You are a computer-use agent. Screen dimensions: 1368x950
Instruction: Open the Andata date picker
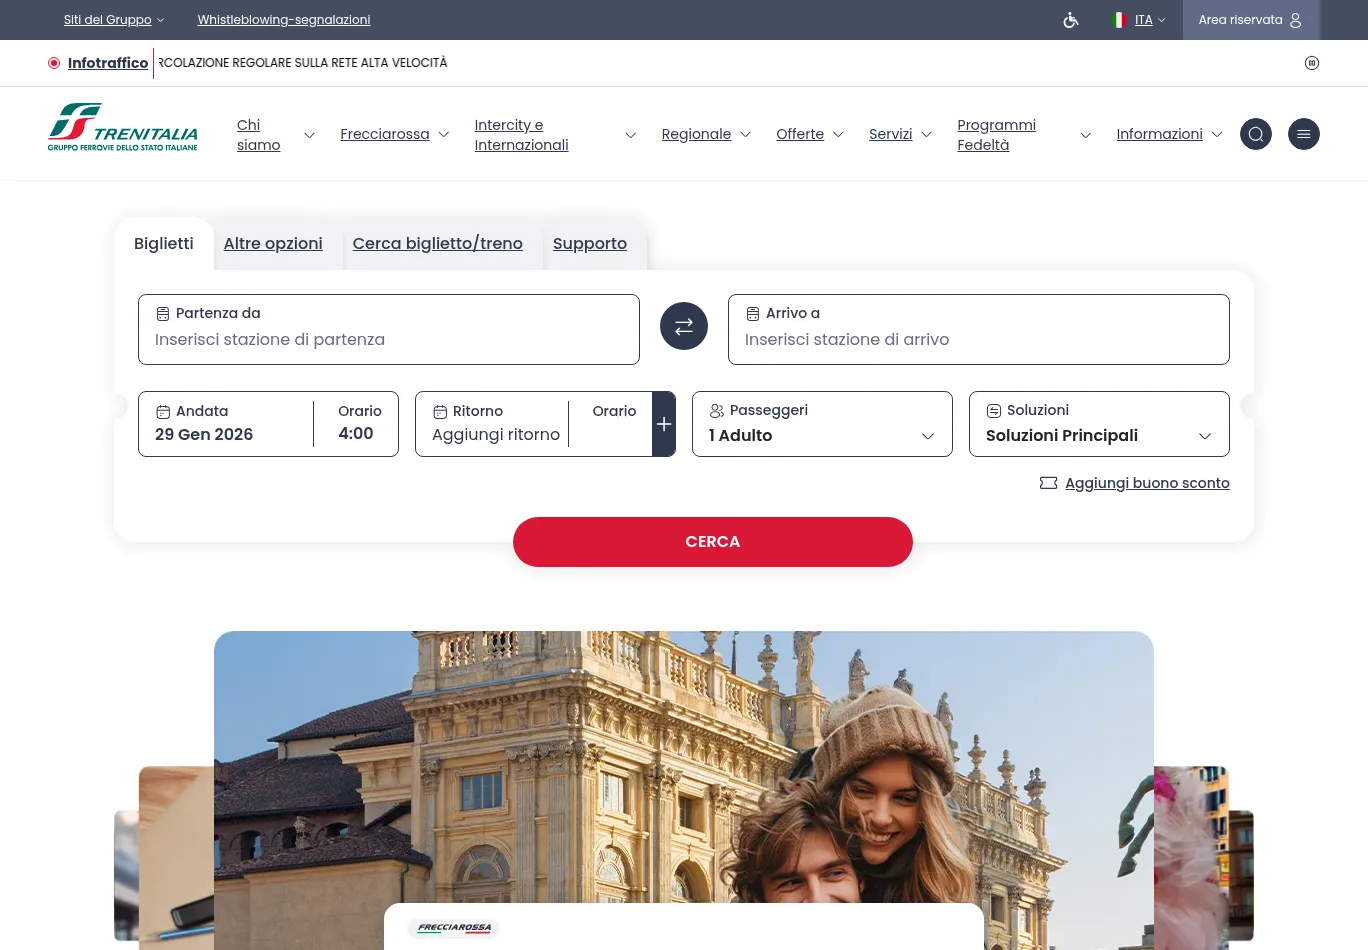click(x=225, y=424)
